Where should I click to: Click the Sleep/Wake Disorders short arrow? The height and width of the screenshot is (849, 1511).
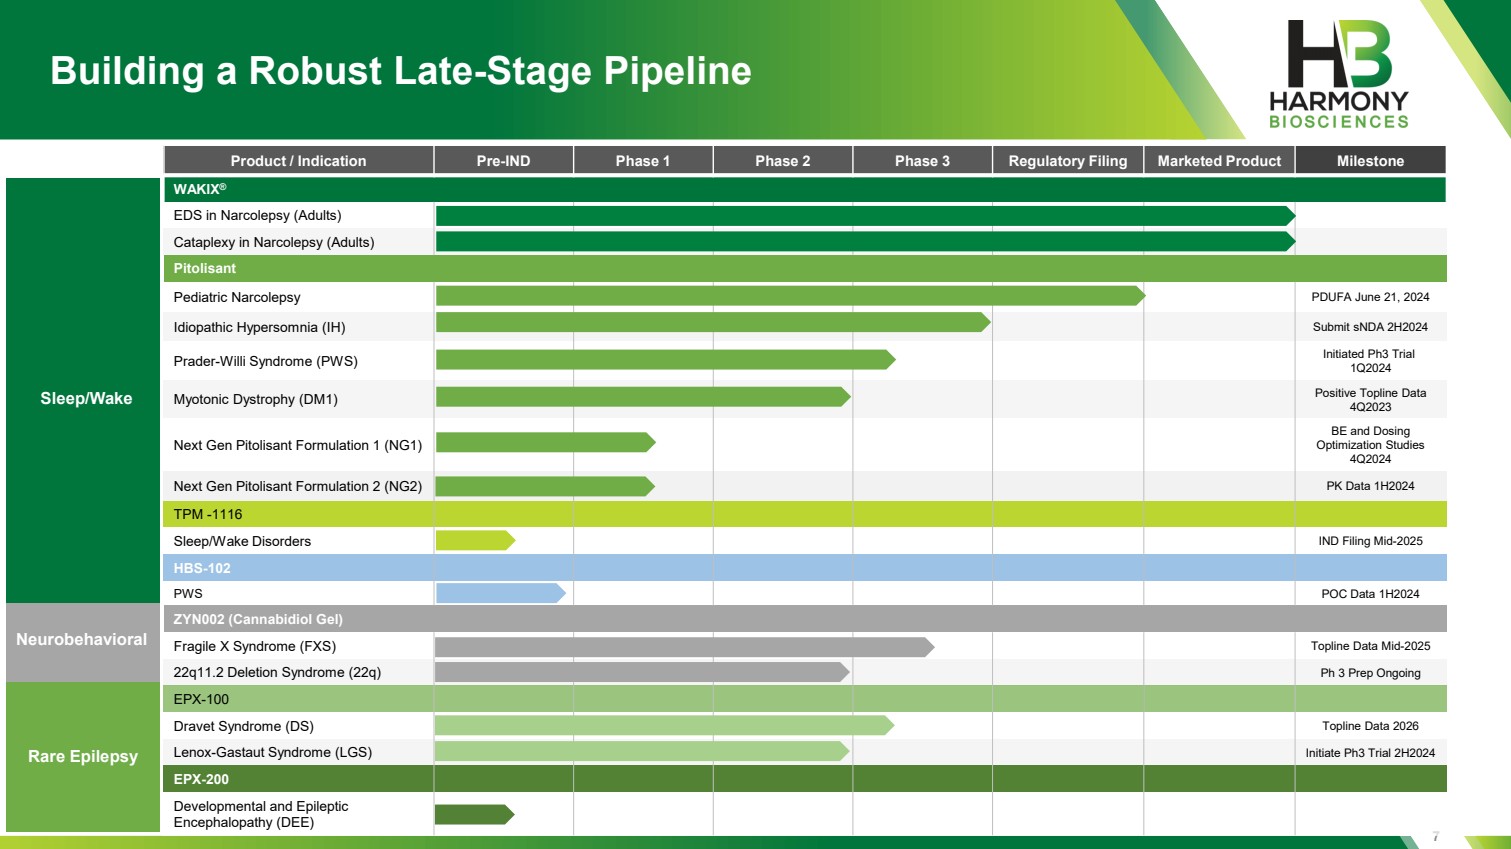(x=476, y=540)
